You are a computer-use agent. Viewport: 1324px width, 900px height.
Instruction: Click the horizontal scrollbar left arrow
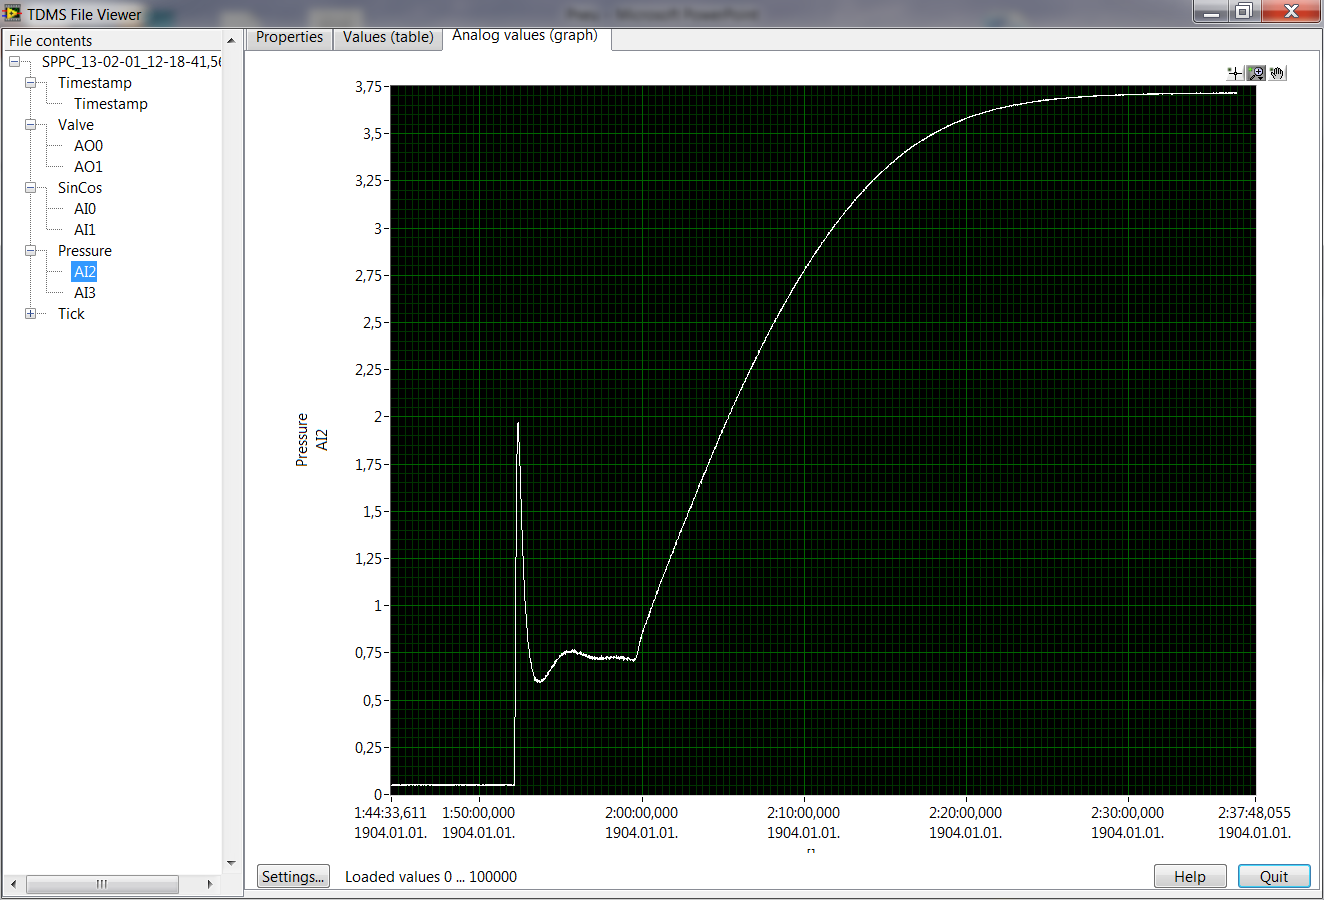13,884
